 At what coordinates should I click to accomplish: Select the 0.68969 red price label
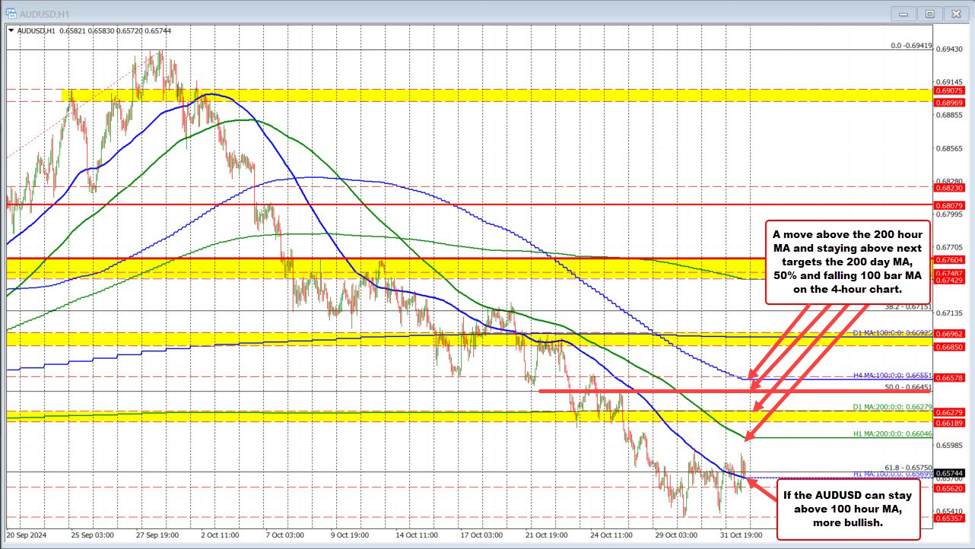click(950, 102)
